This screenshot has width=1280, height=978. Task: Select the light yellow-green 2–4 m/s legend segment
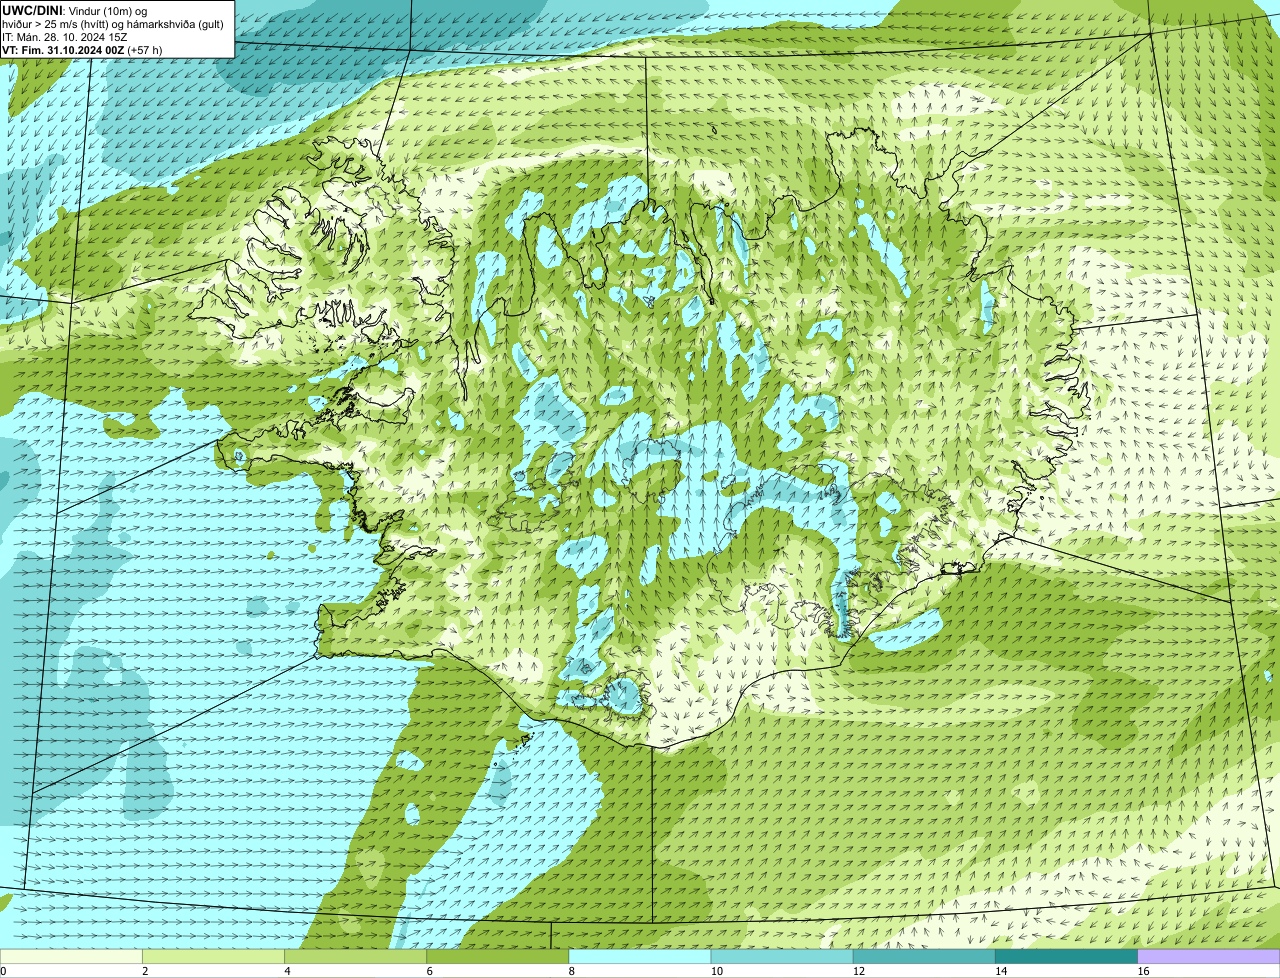pyautogui.click(x=214, y=957)
